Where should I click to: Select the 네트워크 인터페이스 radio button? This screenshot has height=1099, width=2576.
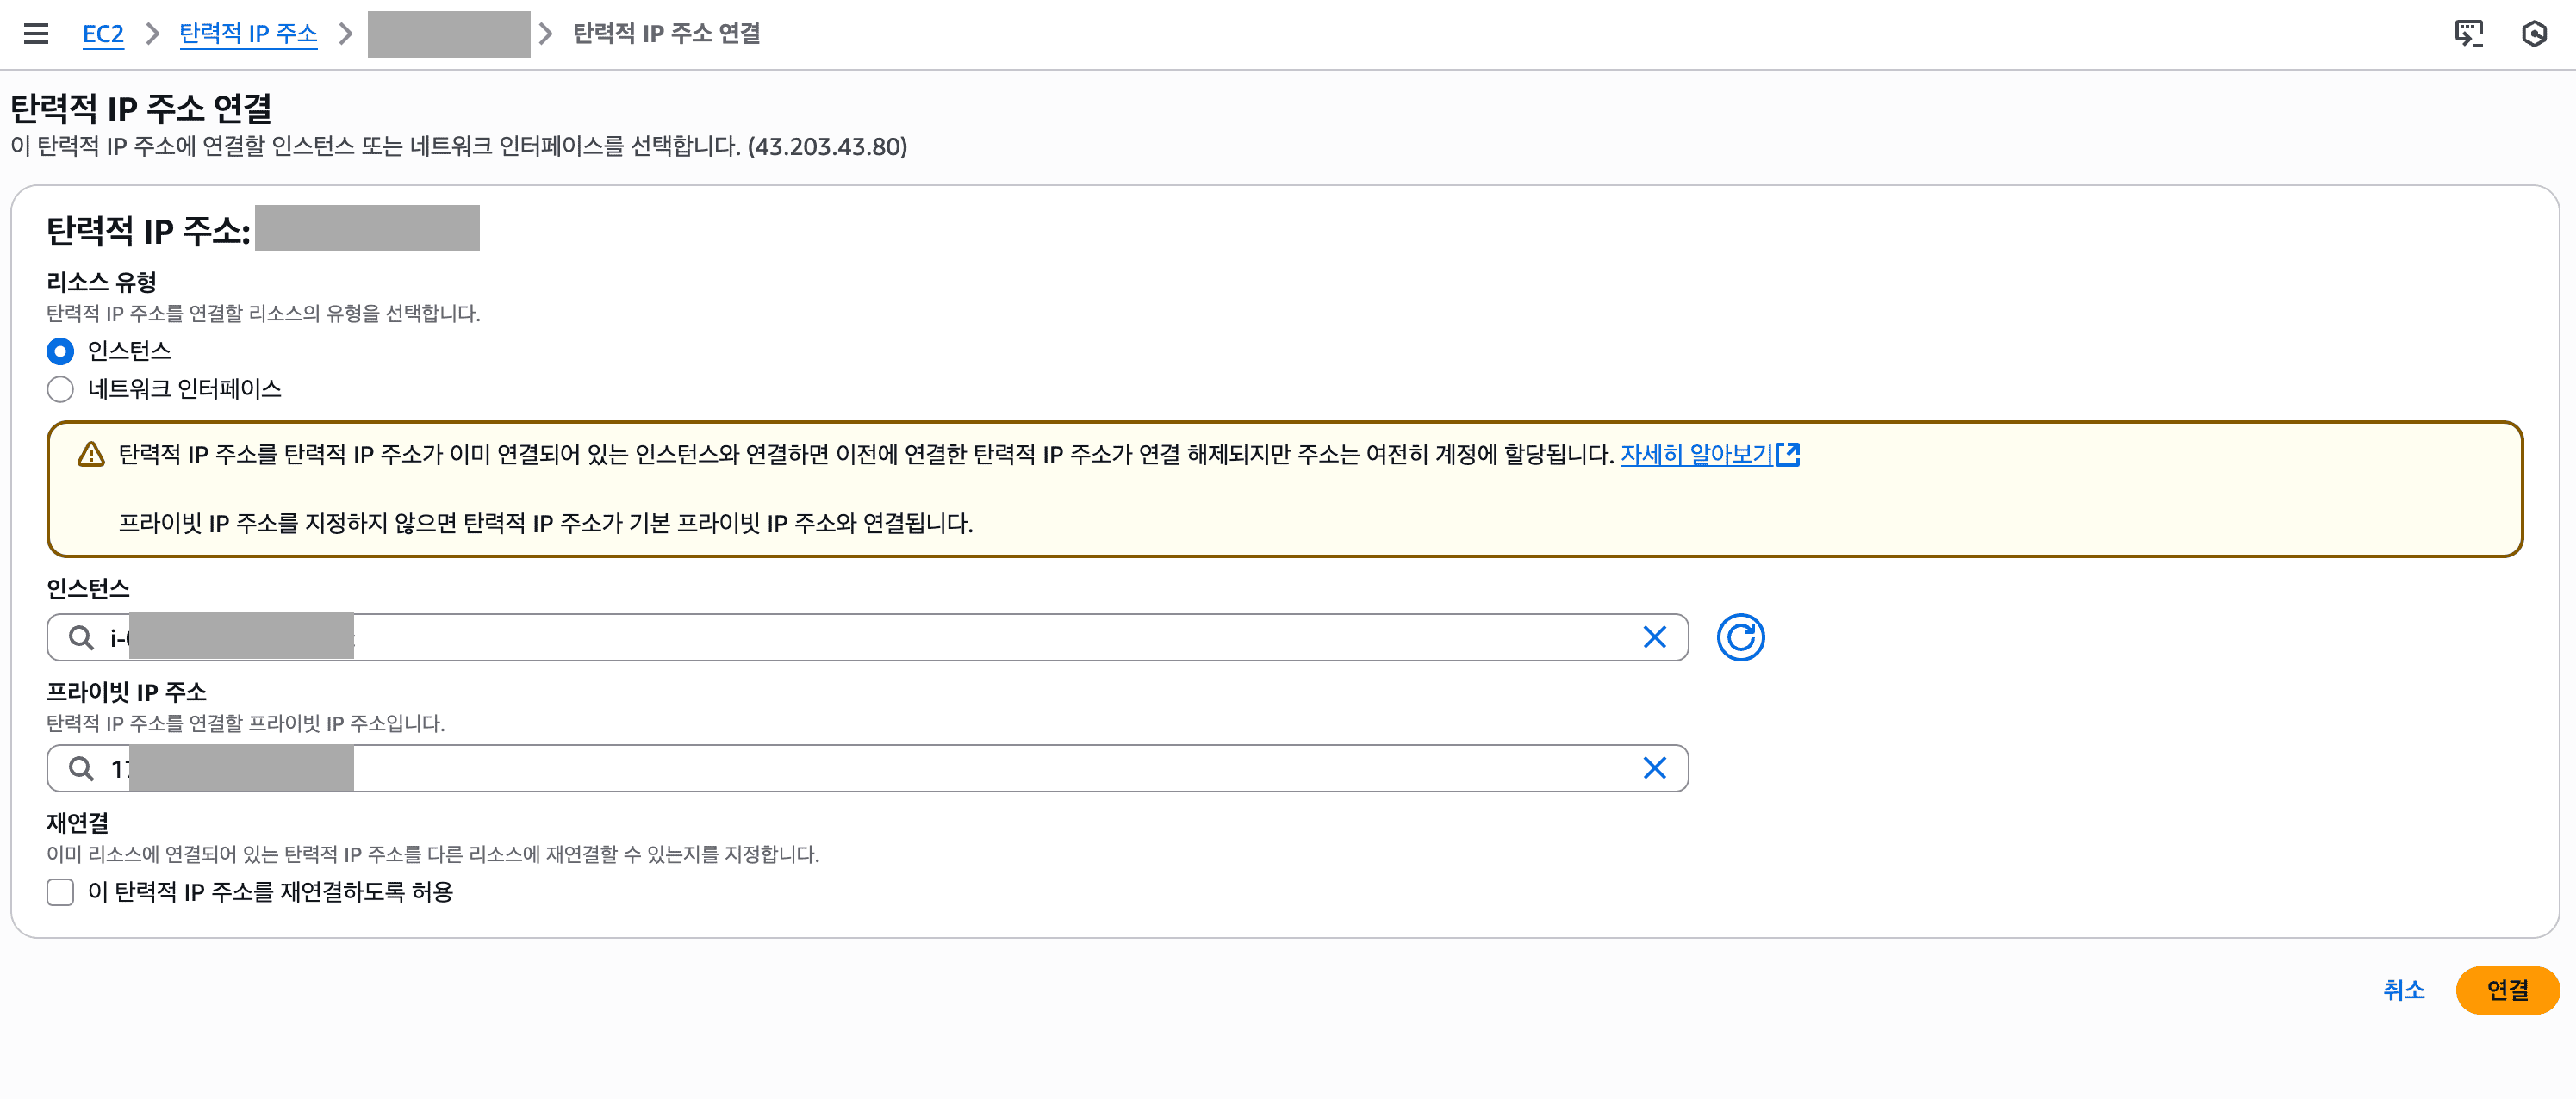point(60,389)
